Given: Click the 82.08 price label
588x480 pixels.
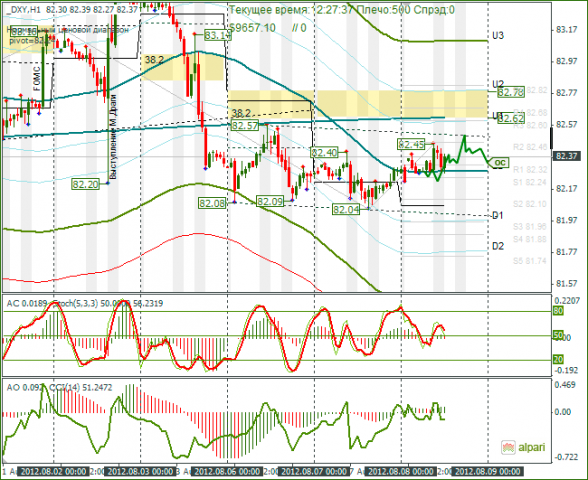Looking at the screenshot, I should coord(212,203).
